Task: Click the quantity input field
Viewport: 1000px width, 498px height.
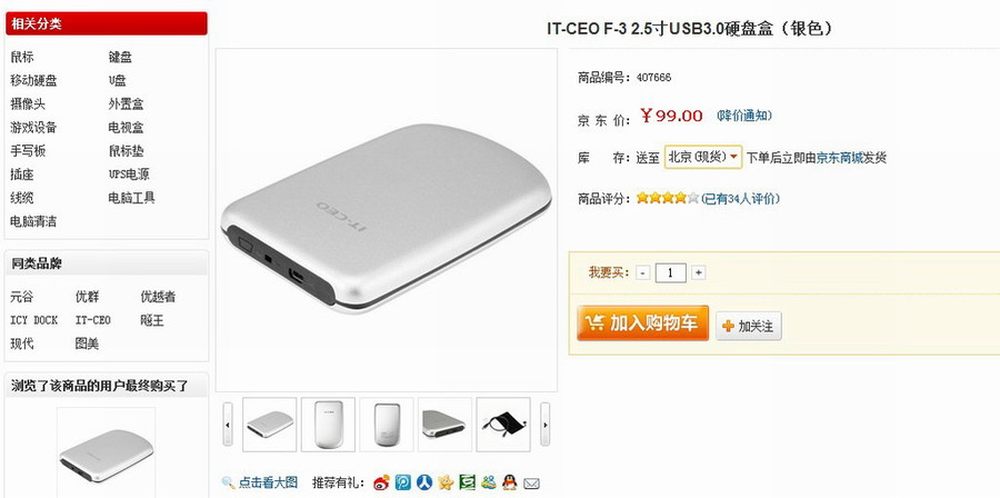Action: pyautogui.click(x=670, y=273)
